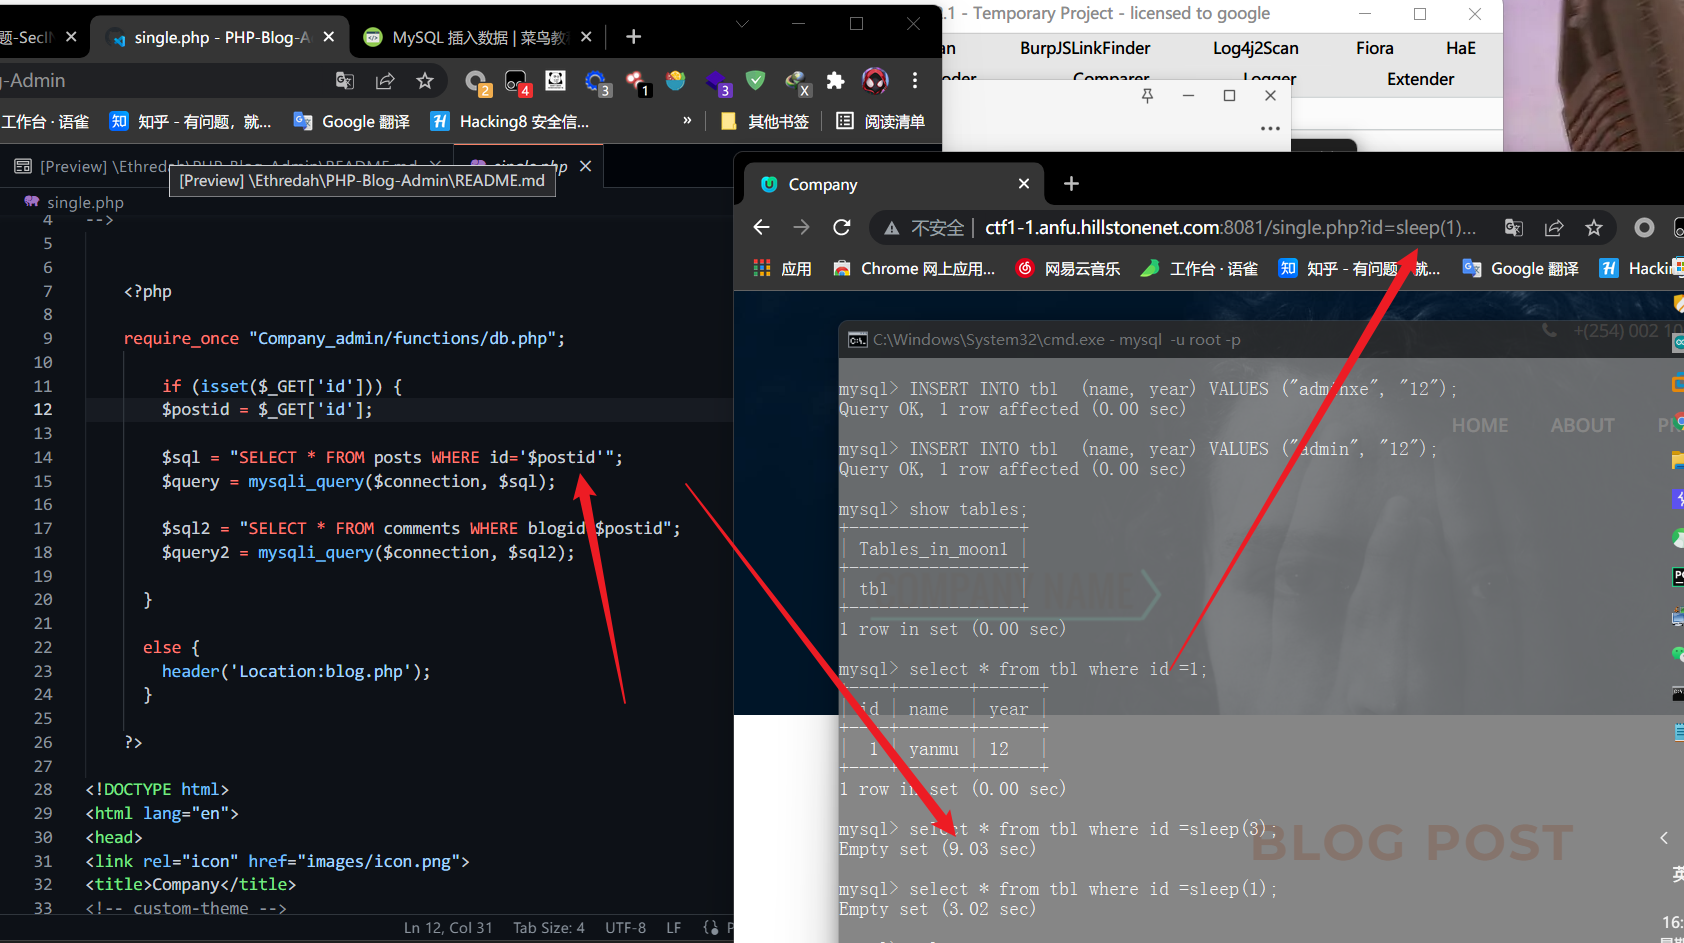Translate the Company page via translate icon
The width and height of the screenshot is (1684, 943).
1514,228
